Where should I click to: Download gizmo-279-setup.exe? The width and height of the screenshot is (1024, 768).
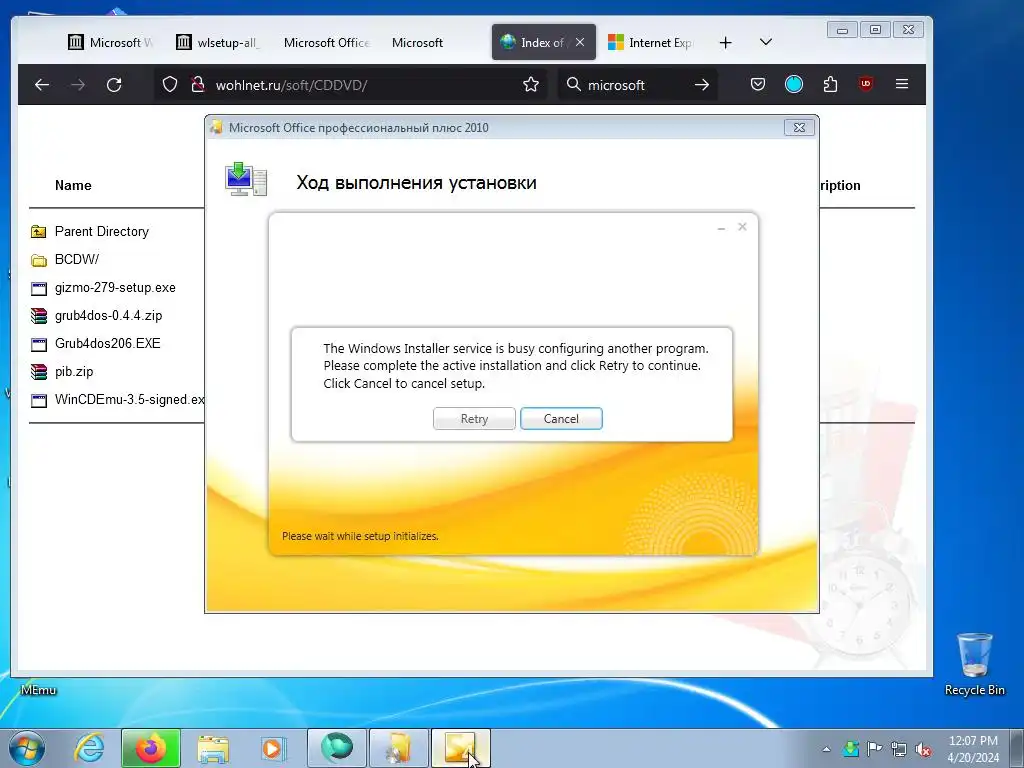[115, 287]
